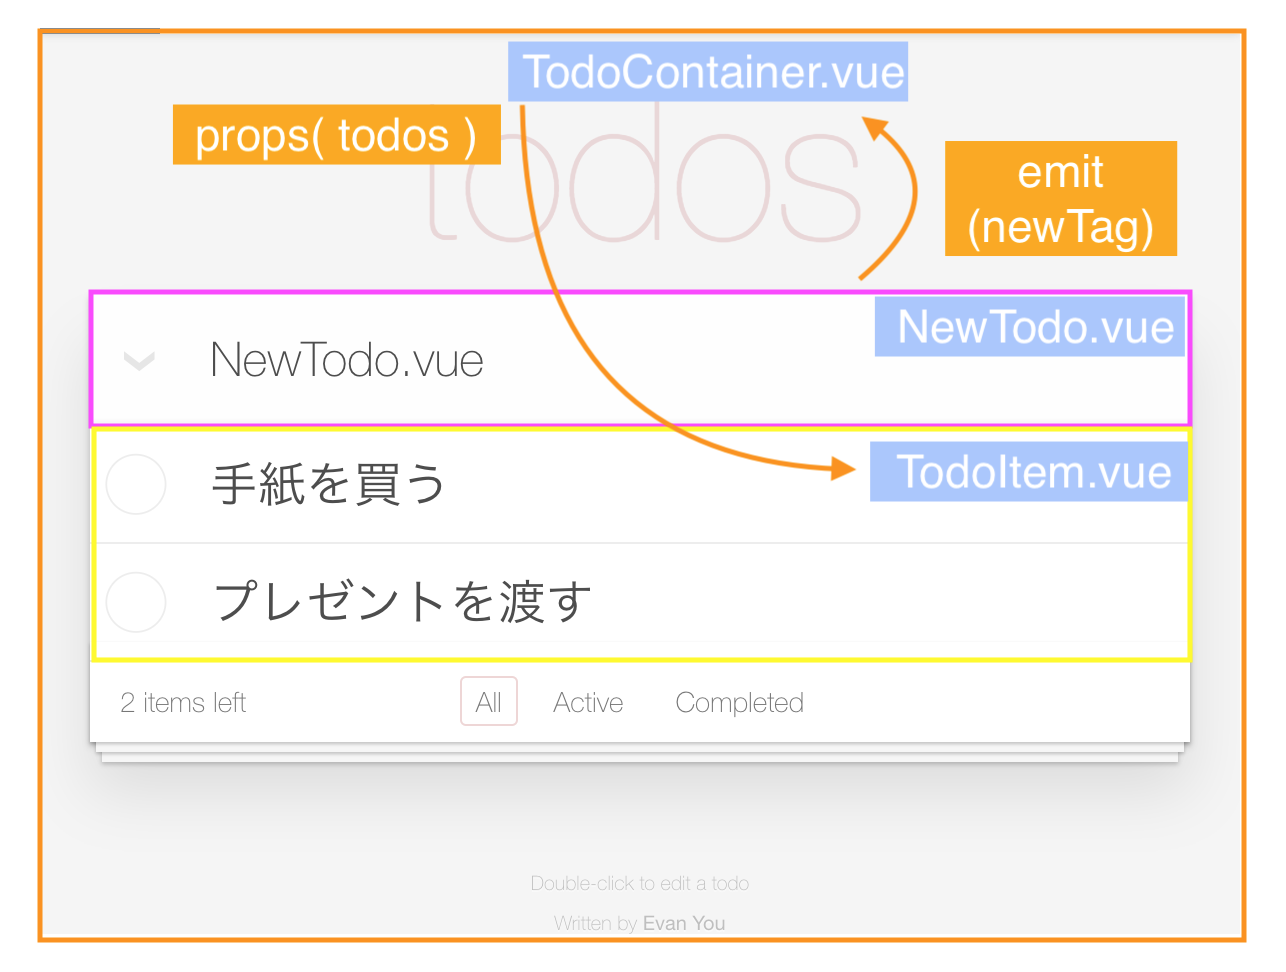Click the todo text 手紙を買う
1286x972 pixels.
point(328,485)
